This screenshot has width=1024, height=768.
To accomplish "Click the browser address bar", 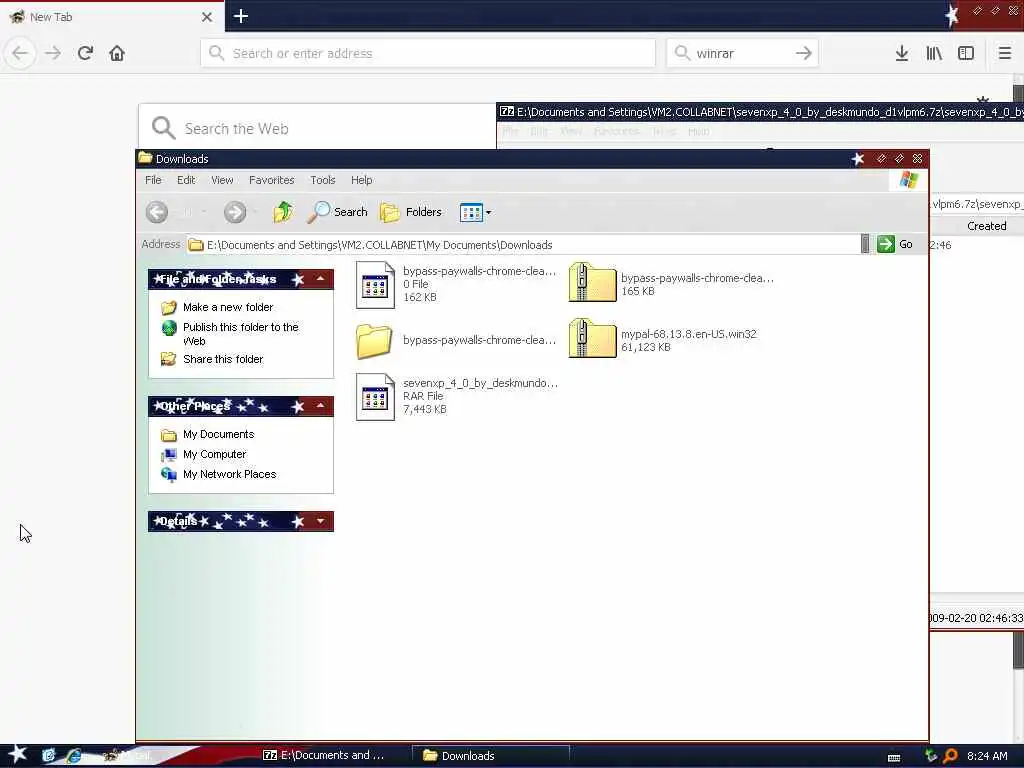I will (x=428, y=53).
